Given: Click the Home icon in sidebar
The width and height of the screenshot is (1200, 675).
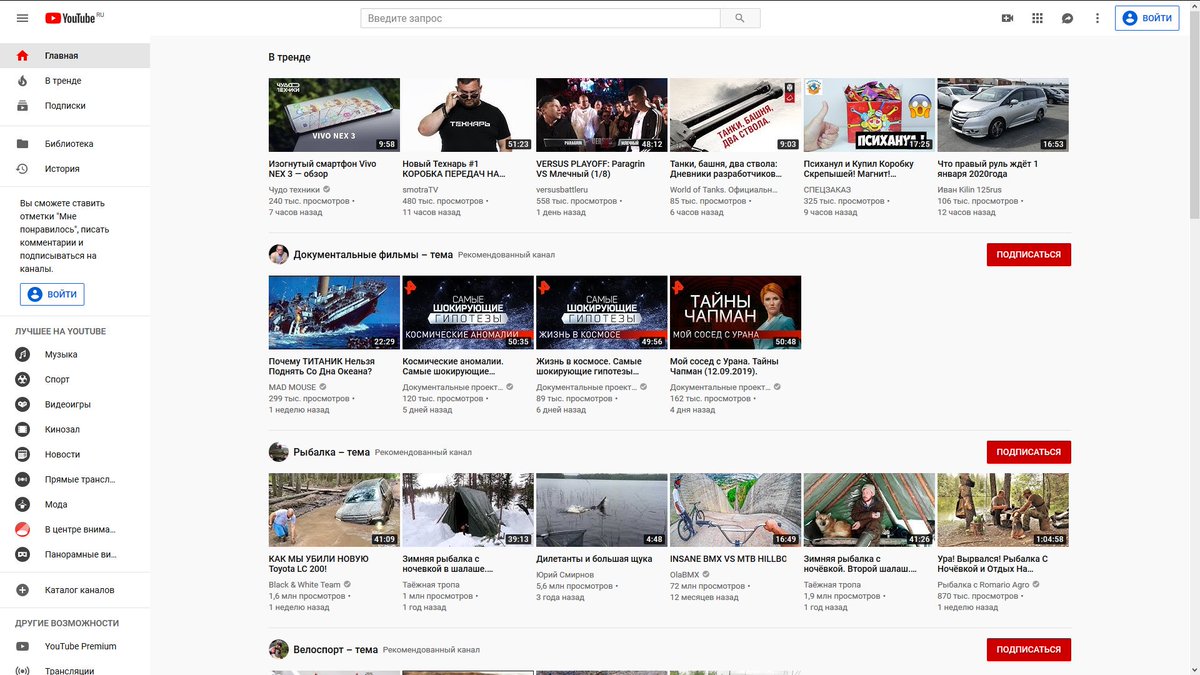Looking at the screenshot, I should point(22,56).
